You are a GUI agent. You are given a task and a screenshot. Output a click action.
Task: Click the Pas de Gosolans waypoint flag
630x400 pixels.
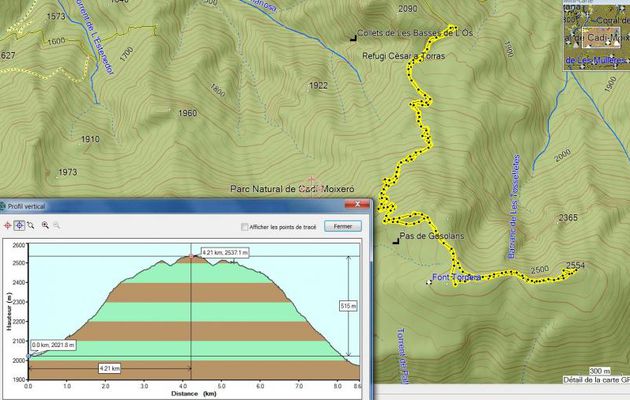coord(396,241)
